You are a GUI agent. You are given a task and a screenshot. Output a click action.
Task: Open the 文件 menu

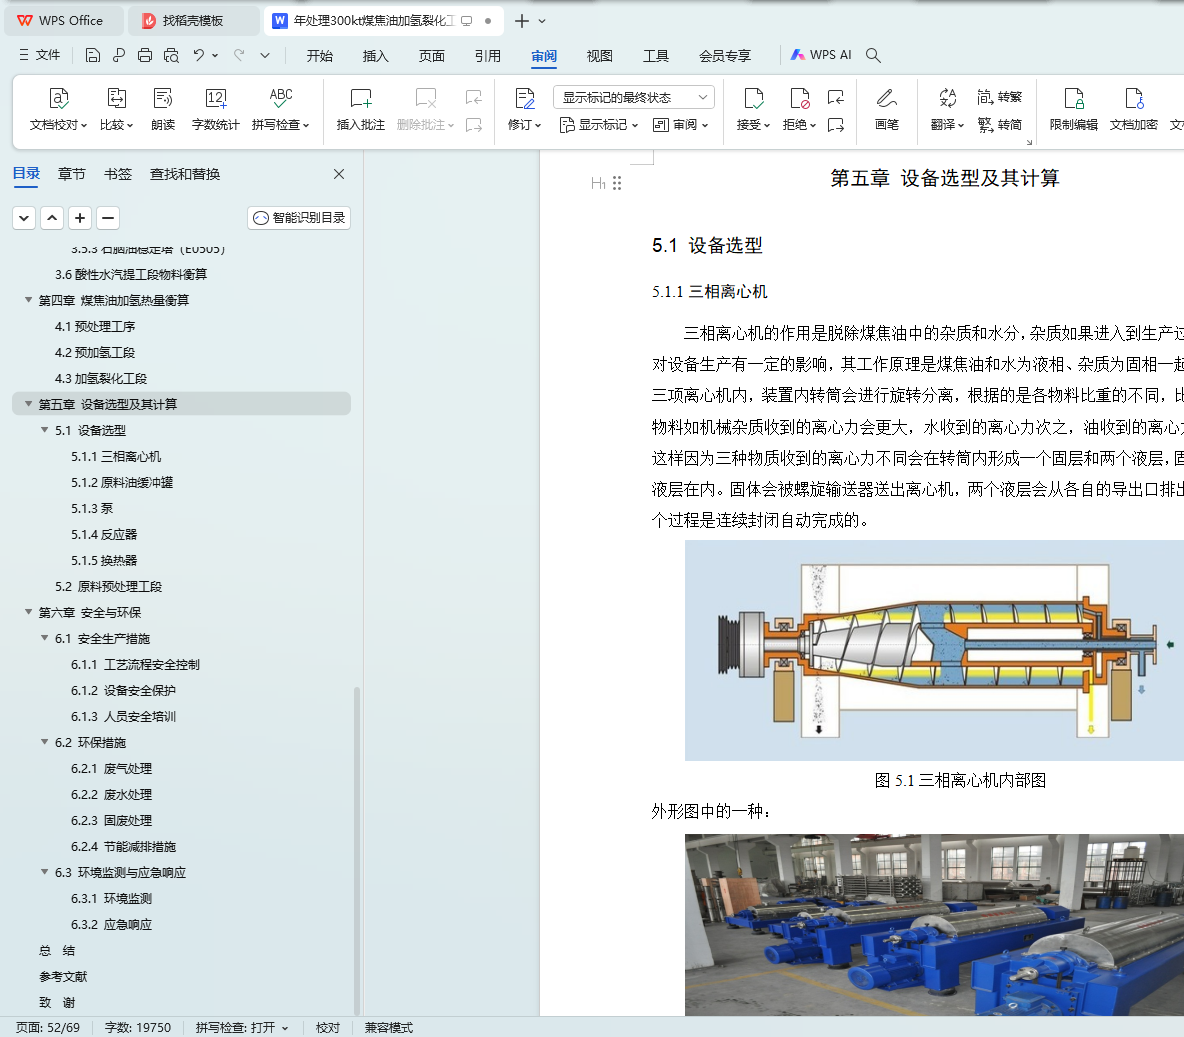click(x=39, y=55)
